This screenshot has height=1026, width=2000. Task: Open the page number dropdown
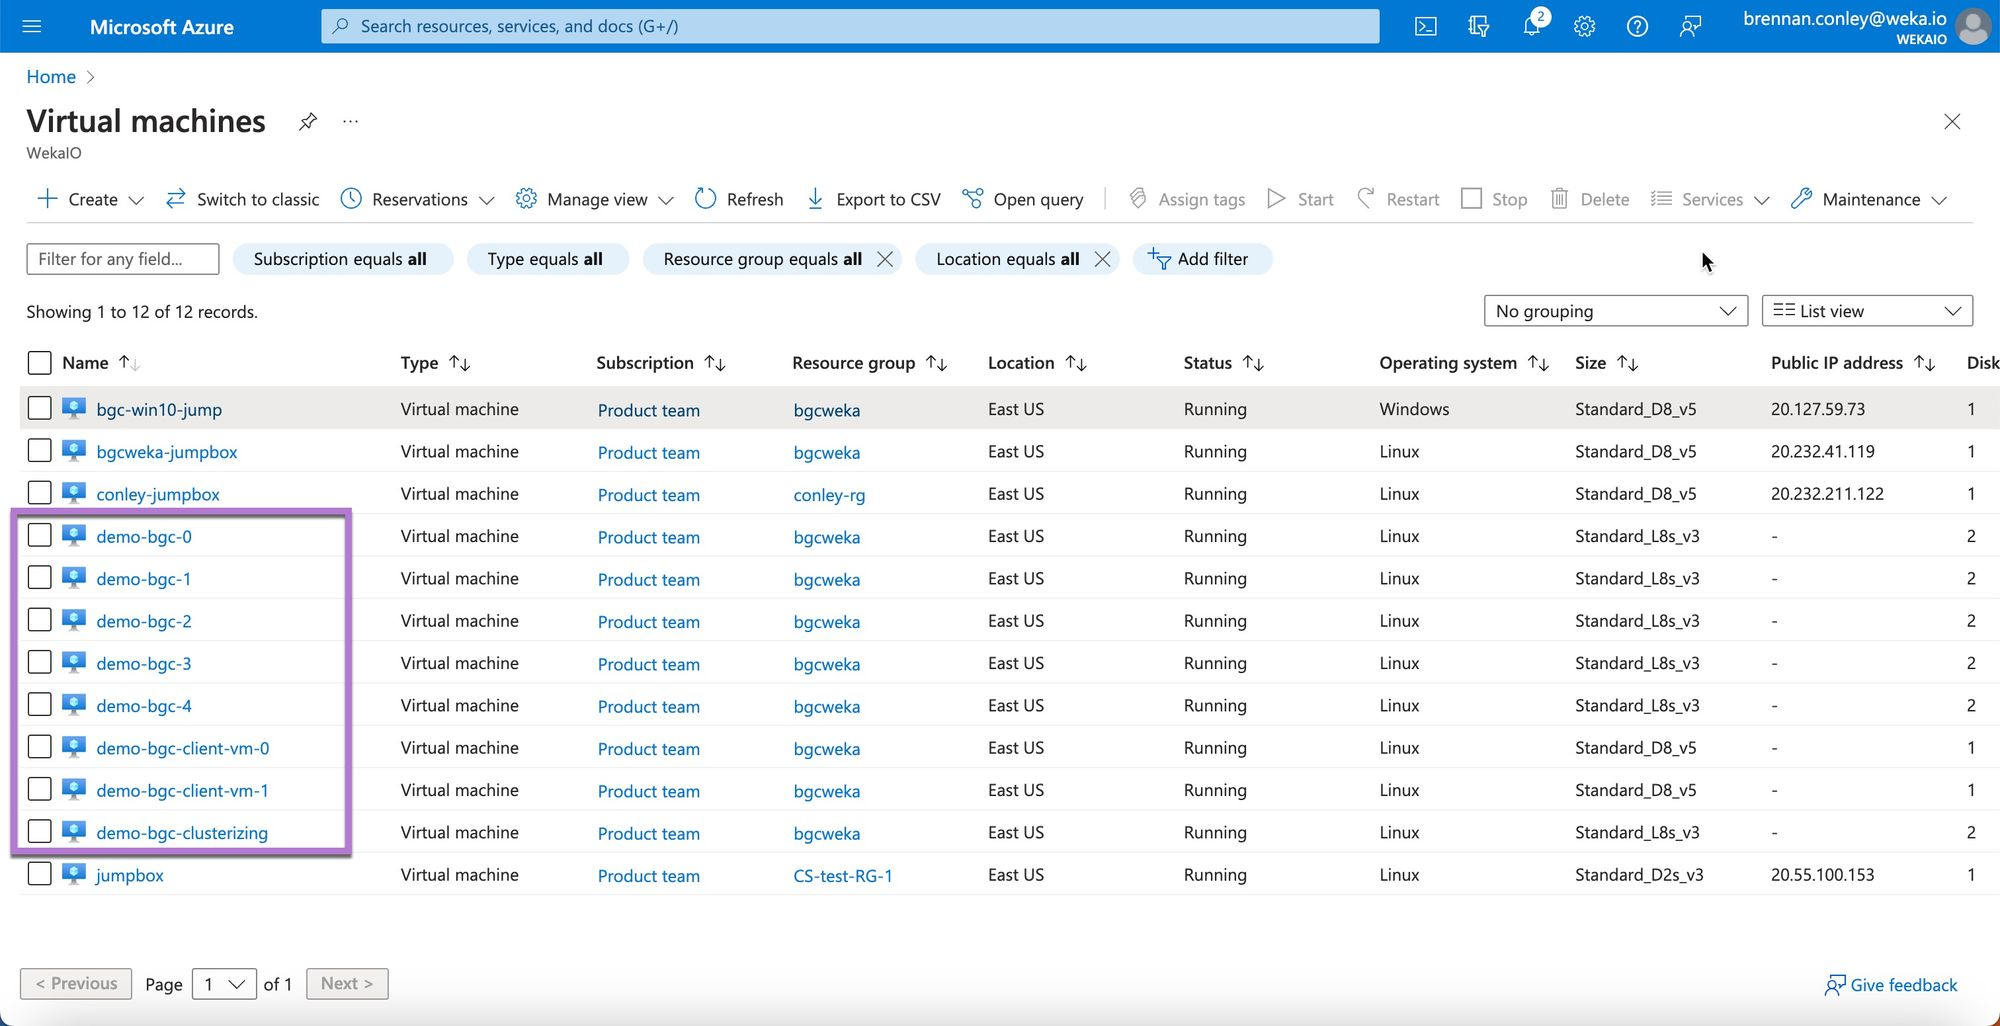pyautogui.click(x=224, y=984)
